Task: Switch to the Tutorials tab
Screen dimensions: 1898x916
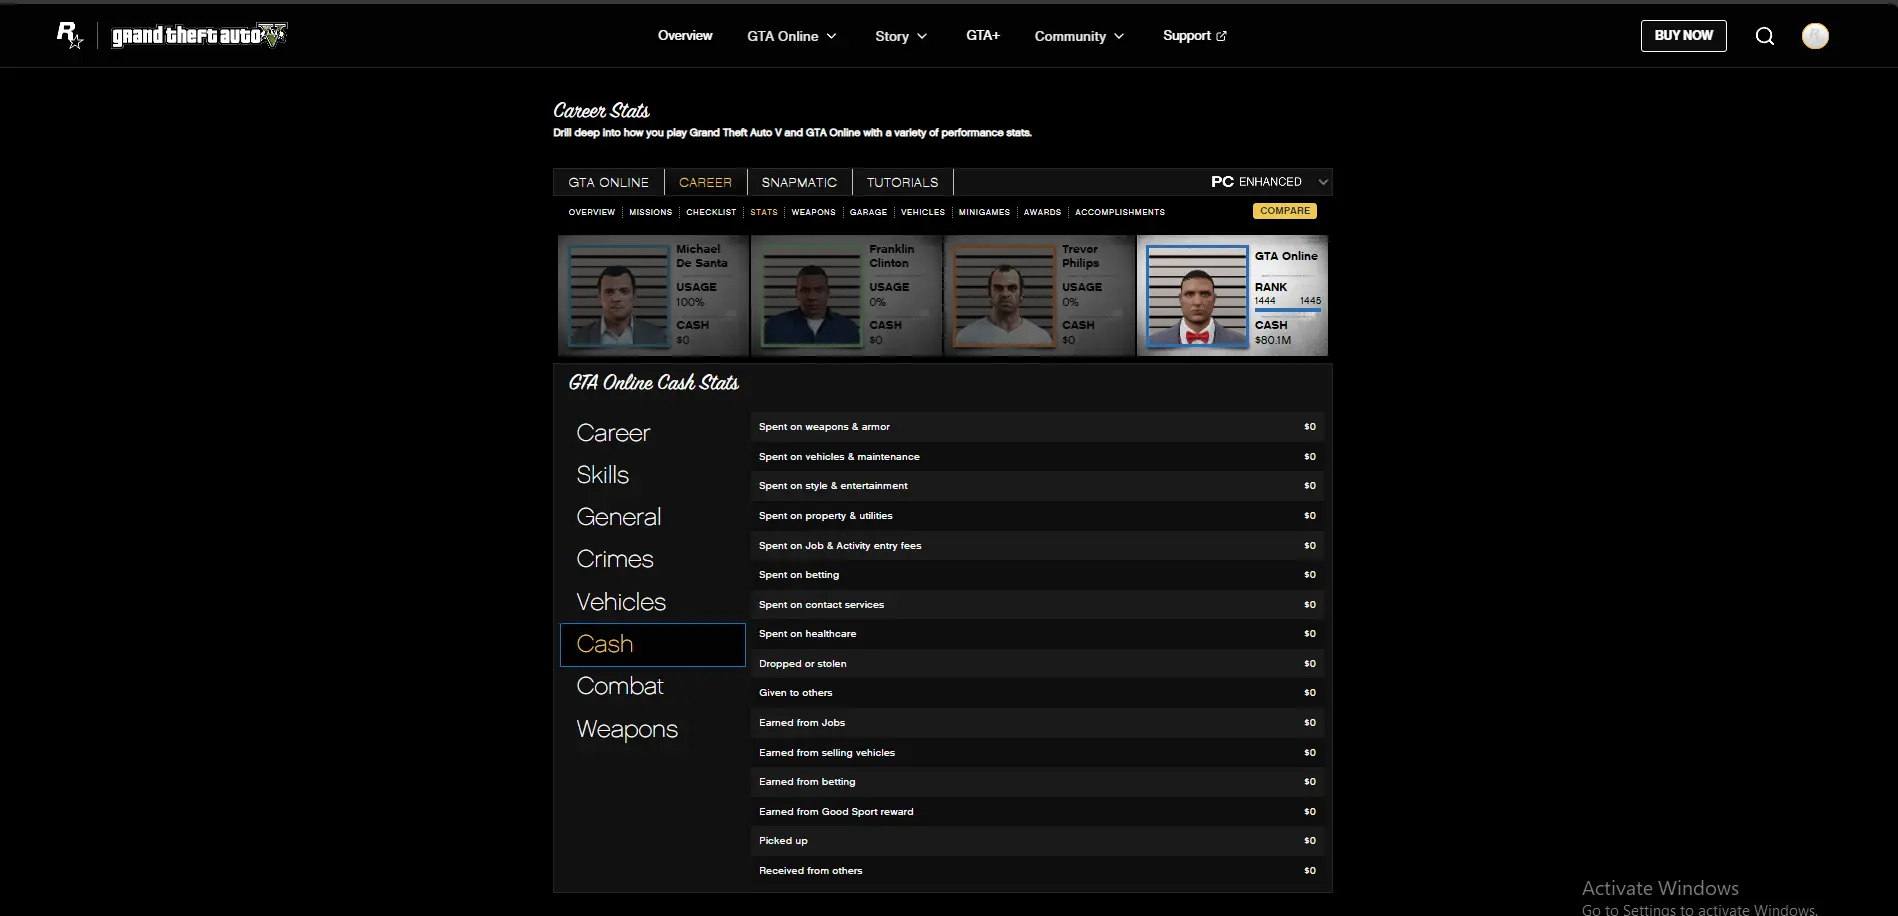Action: (902, 182)
